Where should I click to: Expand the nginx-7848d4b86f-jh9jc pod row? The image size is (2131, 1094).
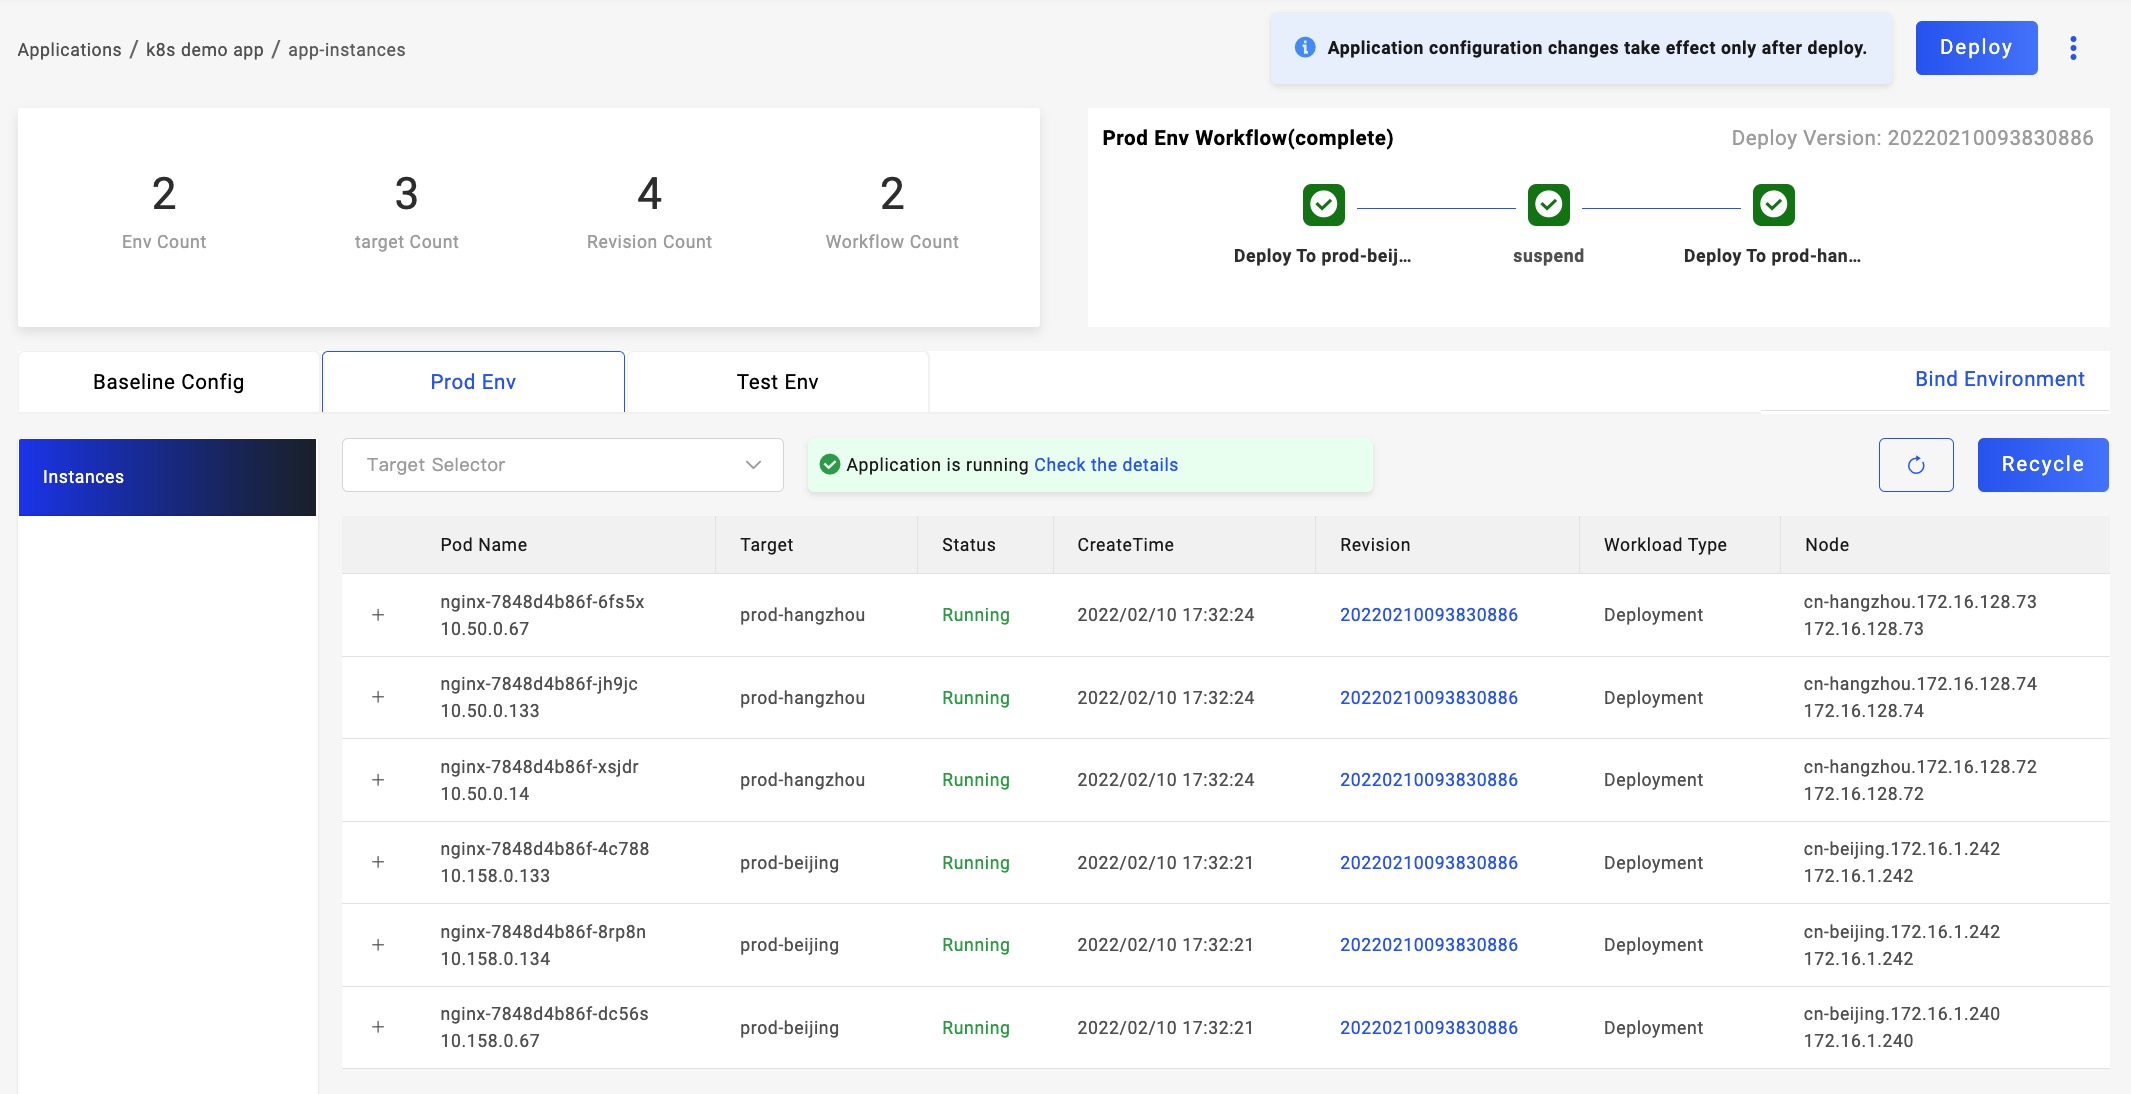coord(378,697)
